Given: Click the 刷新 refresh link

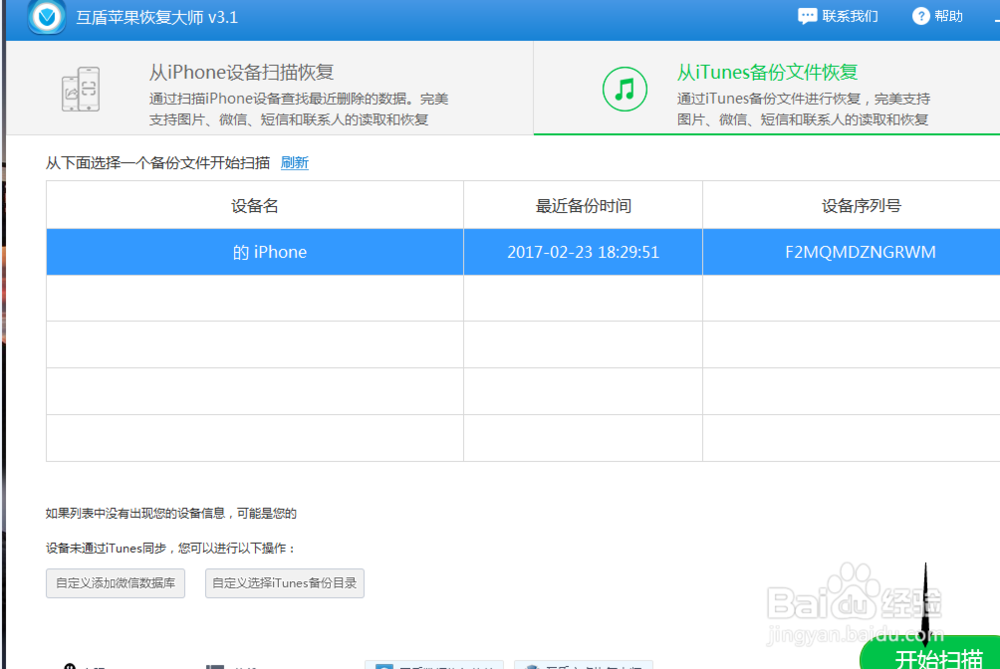Looking at the screenshot, I should point(294,163).
